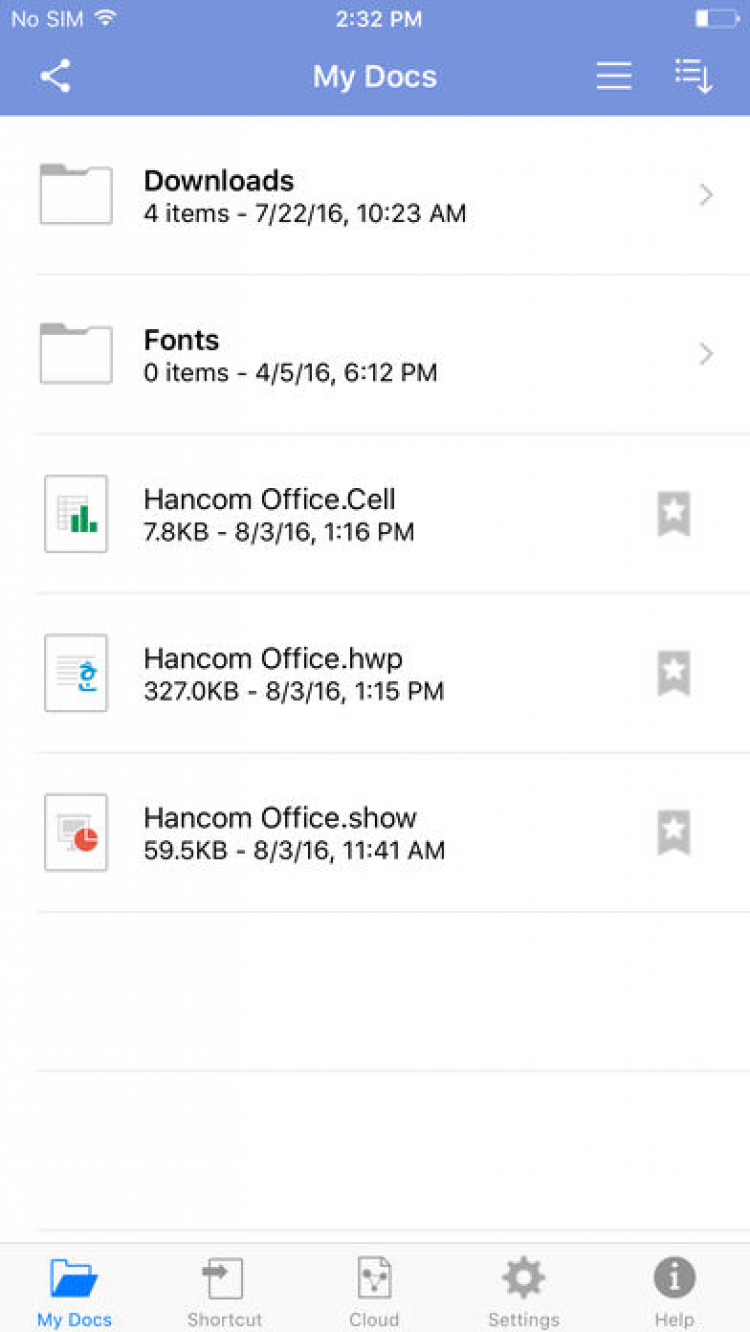750x1332 pixels.
Task: Open the Help tab
Action: pyautogui.click(x=674, y=1290)
